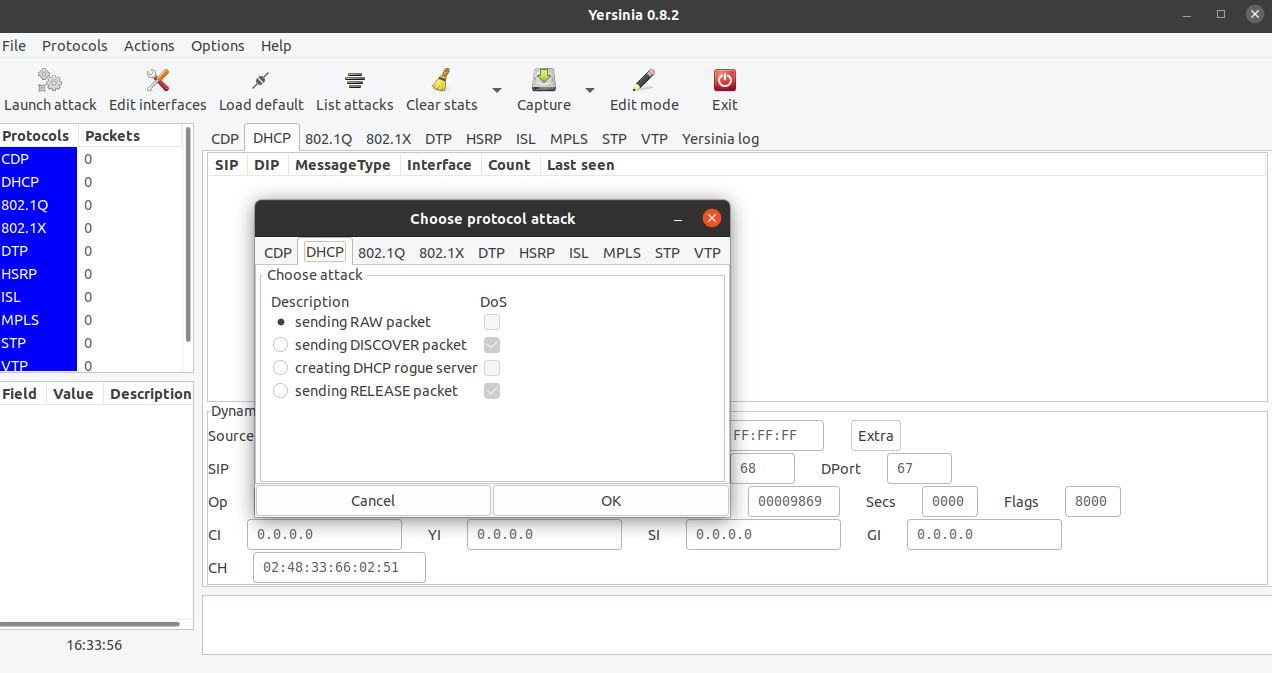Select MPLS row in Protocols list
Viewport: 1272px width, 673px height.
(90, 320)
